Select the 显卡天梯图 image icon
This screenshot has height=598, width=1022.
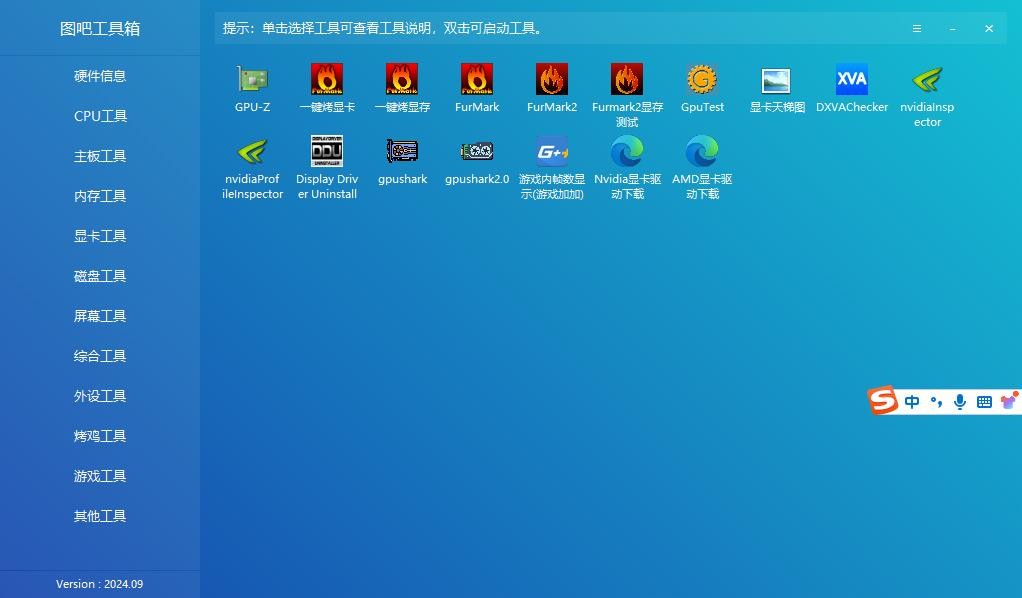coord(776,81)
